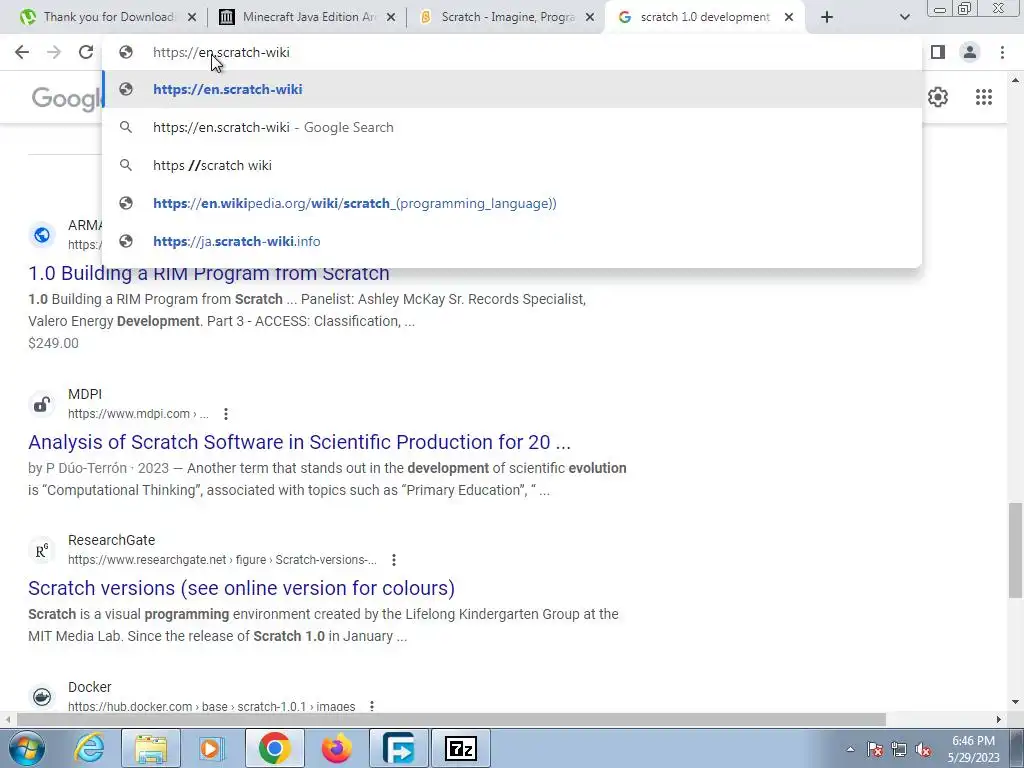The width and height of the screenshot is (1024, 768).
Task: Go back to the previous page
Action: [22, 52]
